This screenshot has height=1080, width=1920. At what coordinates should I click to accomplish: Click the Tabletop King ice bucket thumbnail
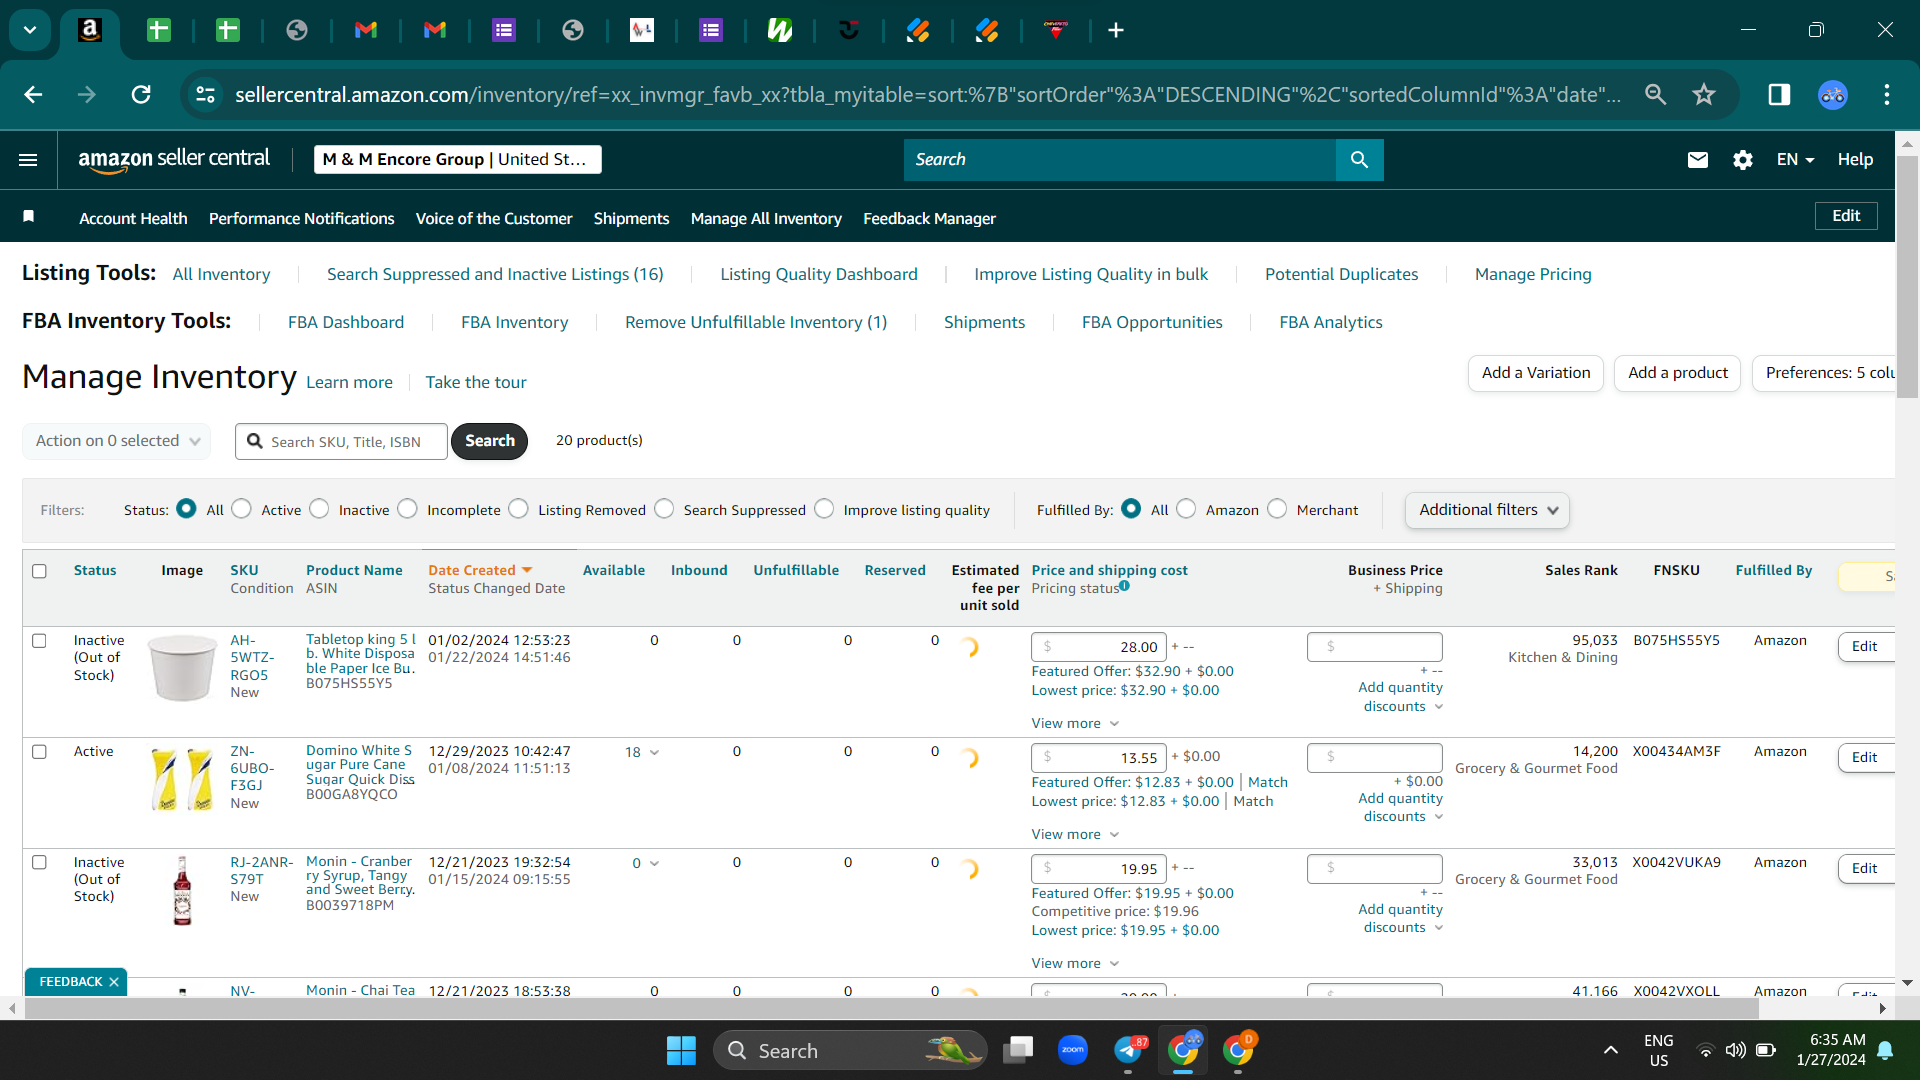pyautogui.click(x=182, y=668)
